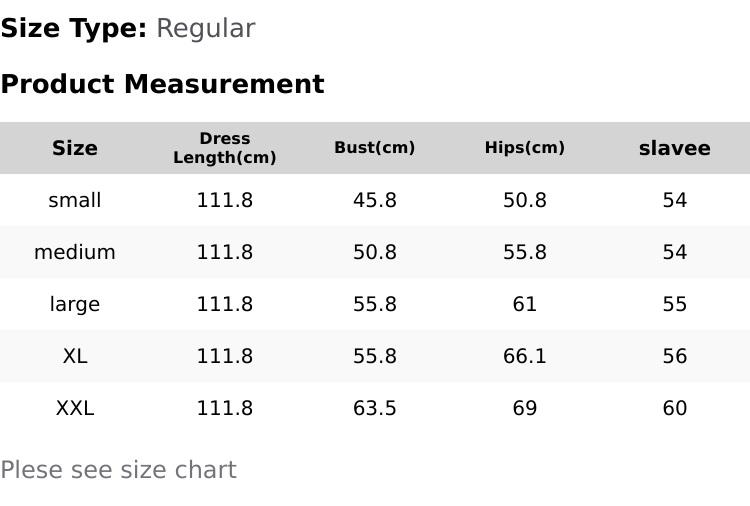Click bust value 45.8 for small

375,200
